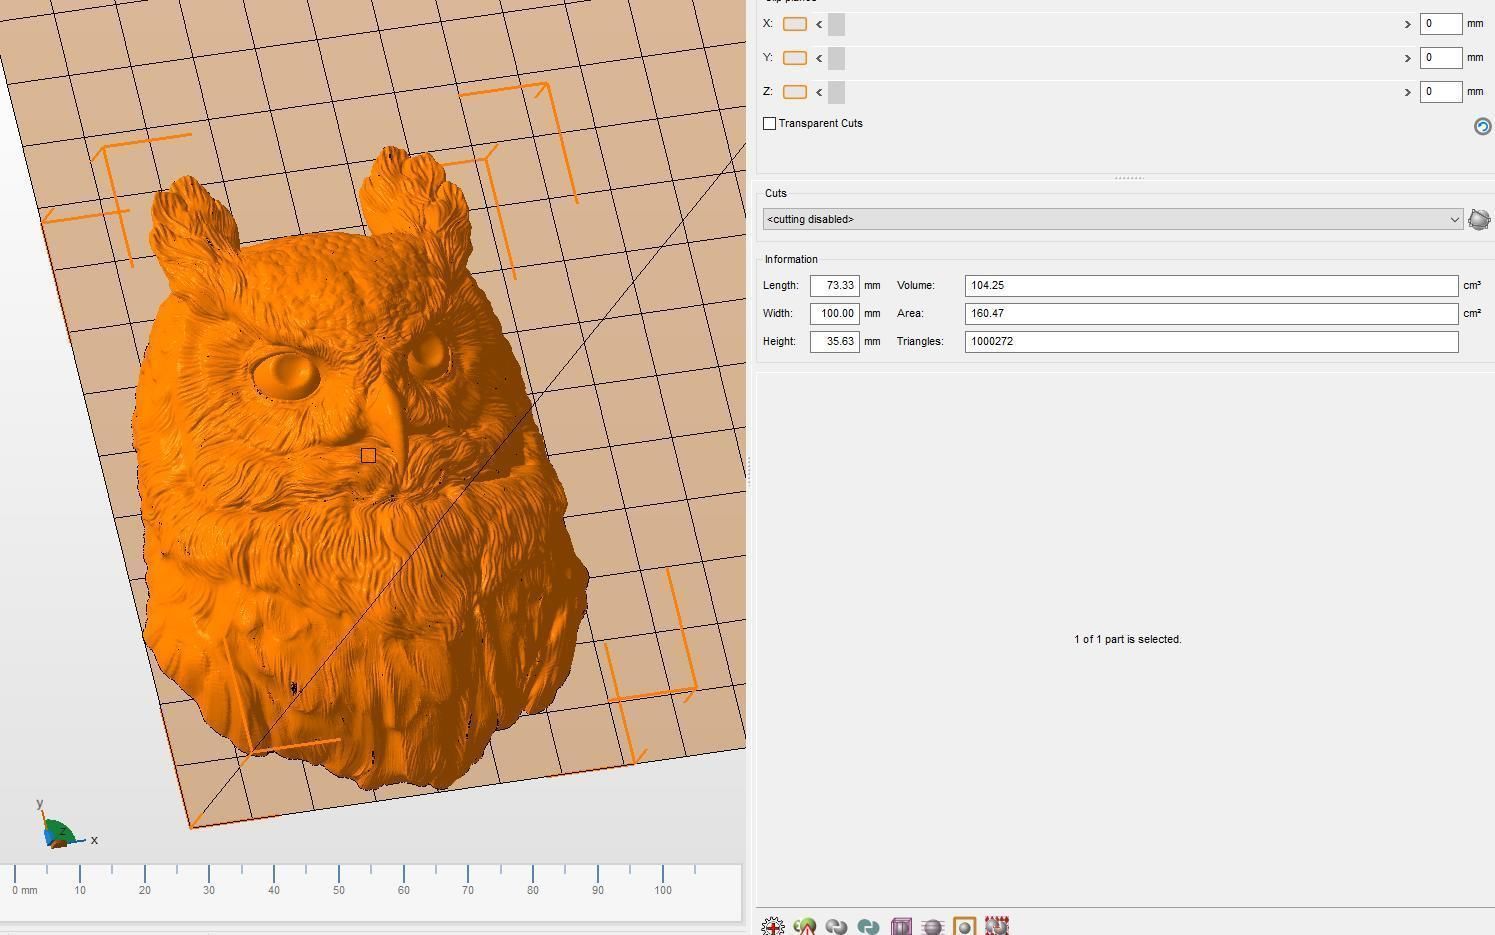1495x935 pixels.
Task: Click the Triangles field showing 1000272
Action: 1211,342
